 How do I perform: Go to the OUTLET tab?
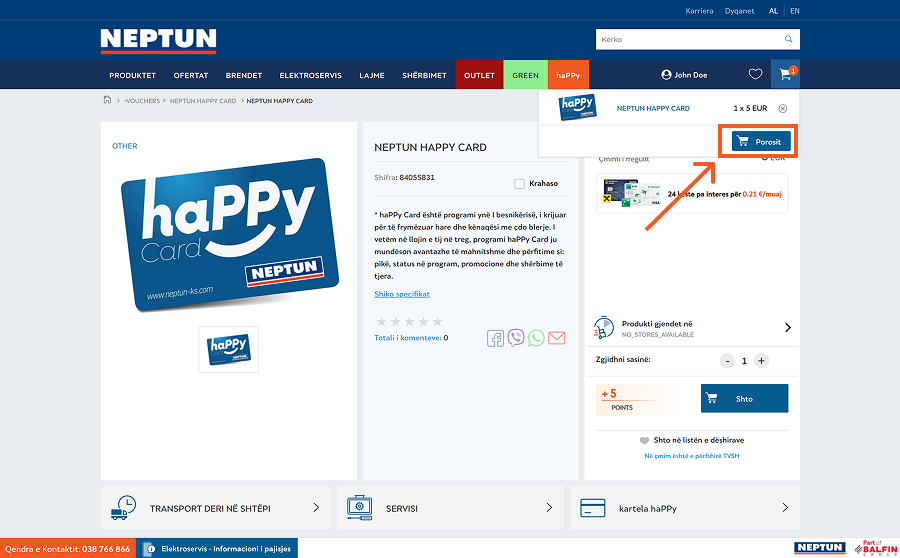tap(479, 75)
